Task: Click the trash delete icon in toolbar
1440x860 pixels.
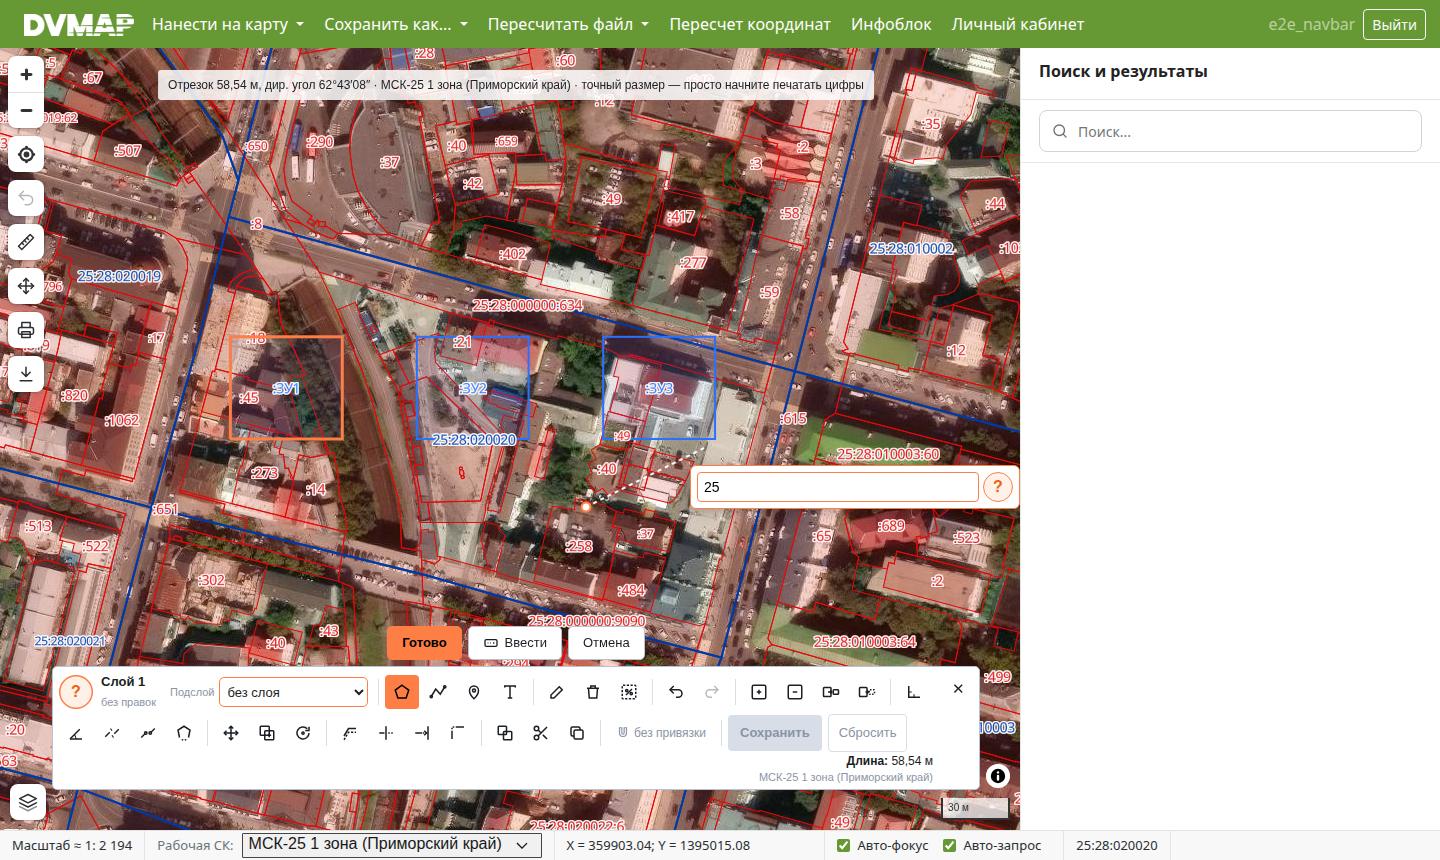Action: (x=593, y=692)
